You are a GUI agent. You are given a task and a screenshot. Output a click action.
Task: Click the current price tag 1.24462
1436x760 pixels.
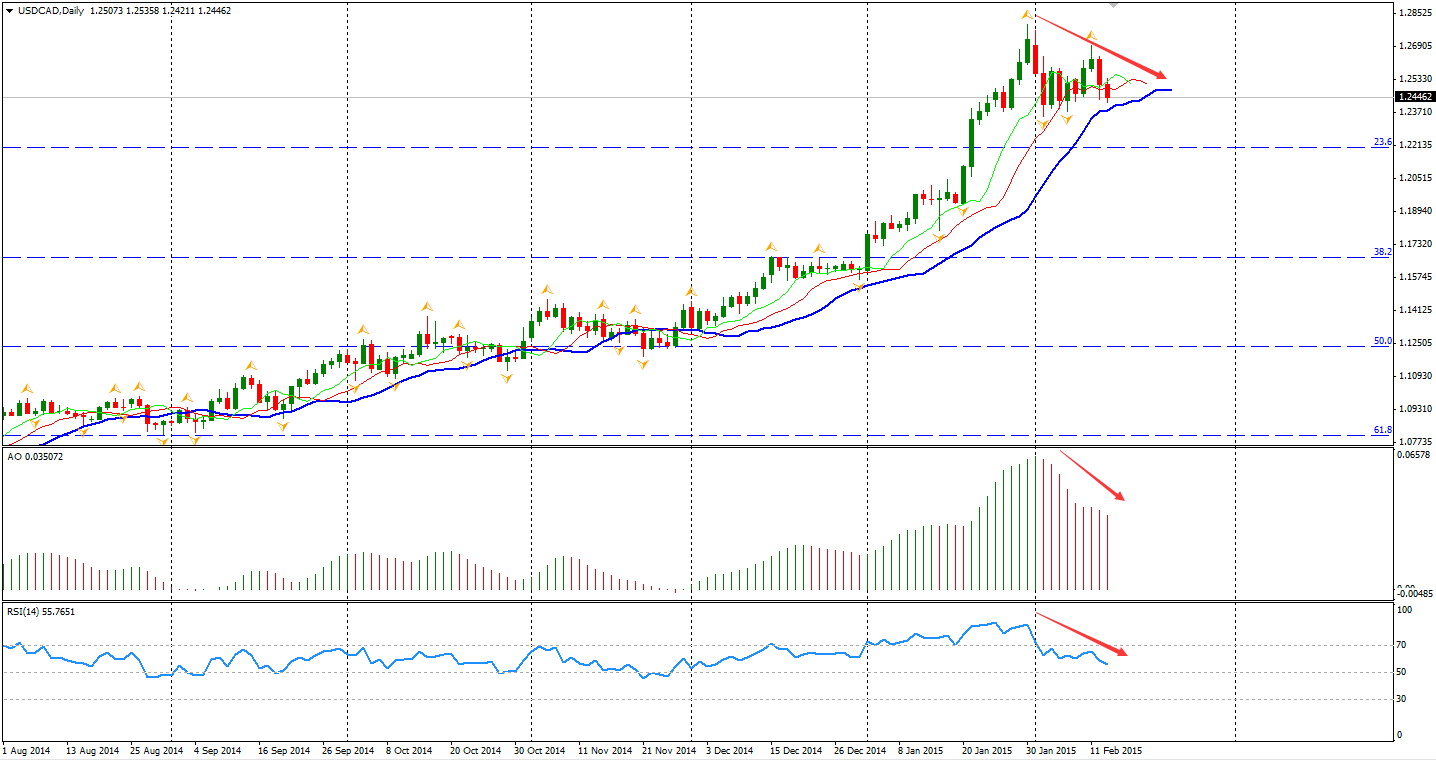click(x=1414, y=97)
